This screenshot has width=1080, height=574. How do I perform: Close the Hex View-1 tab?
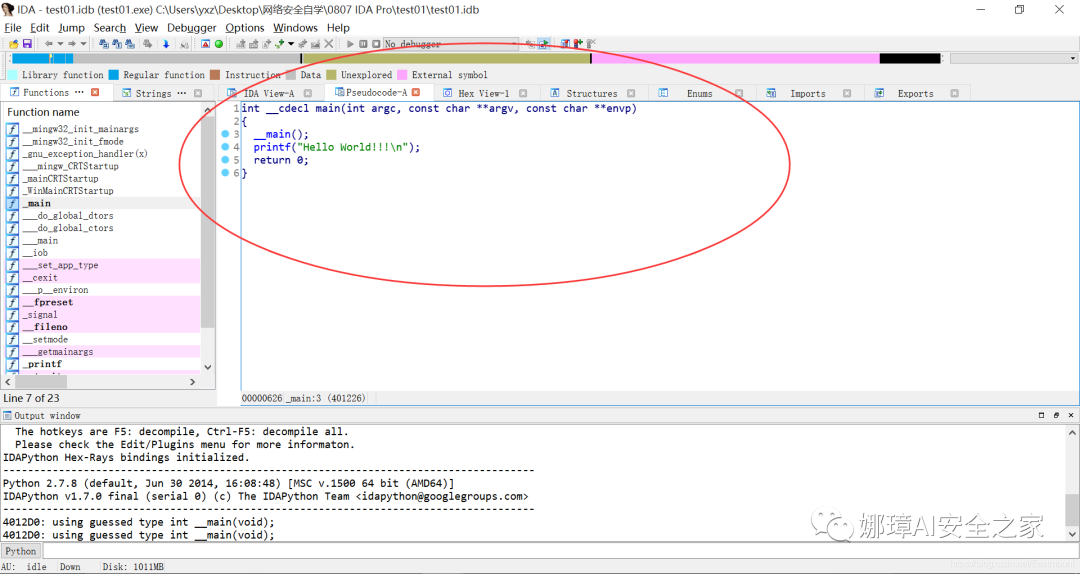(x=523, y=93)
